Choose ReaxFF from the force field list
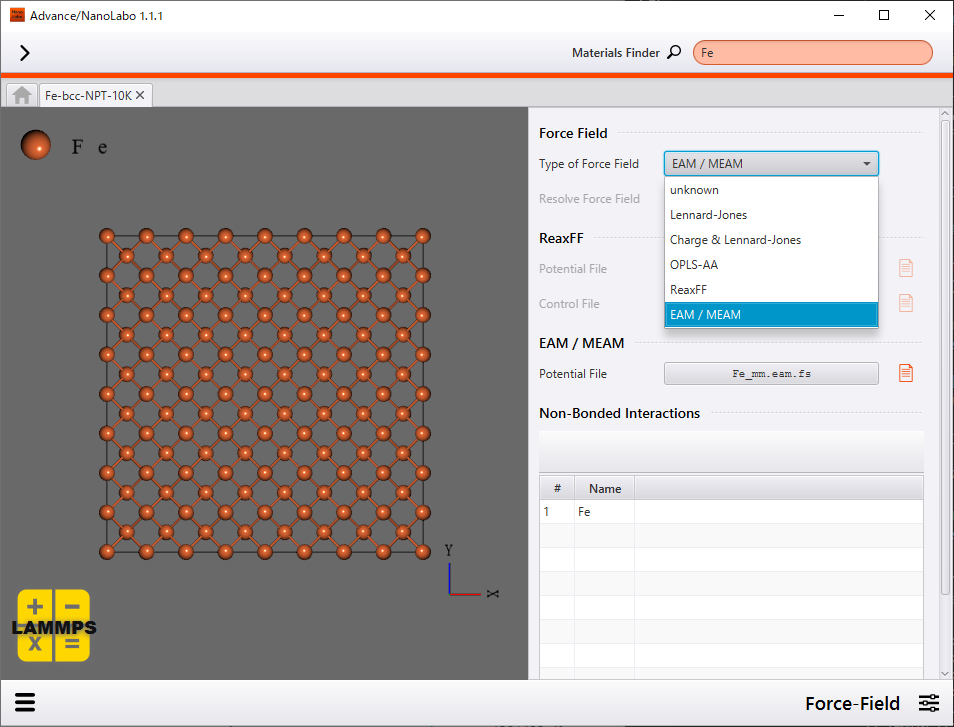Viewport: 954px width, 727px height. point(771,290)
